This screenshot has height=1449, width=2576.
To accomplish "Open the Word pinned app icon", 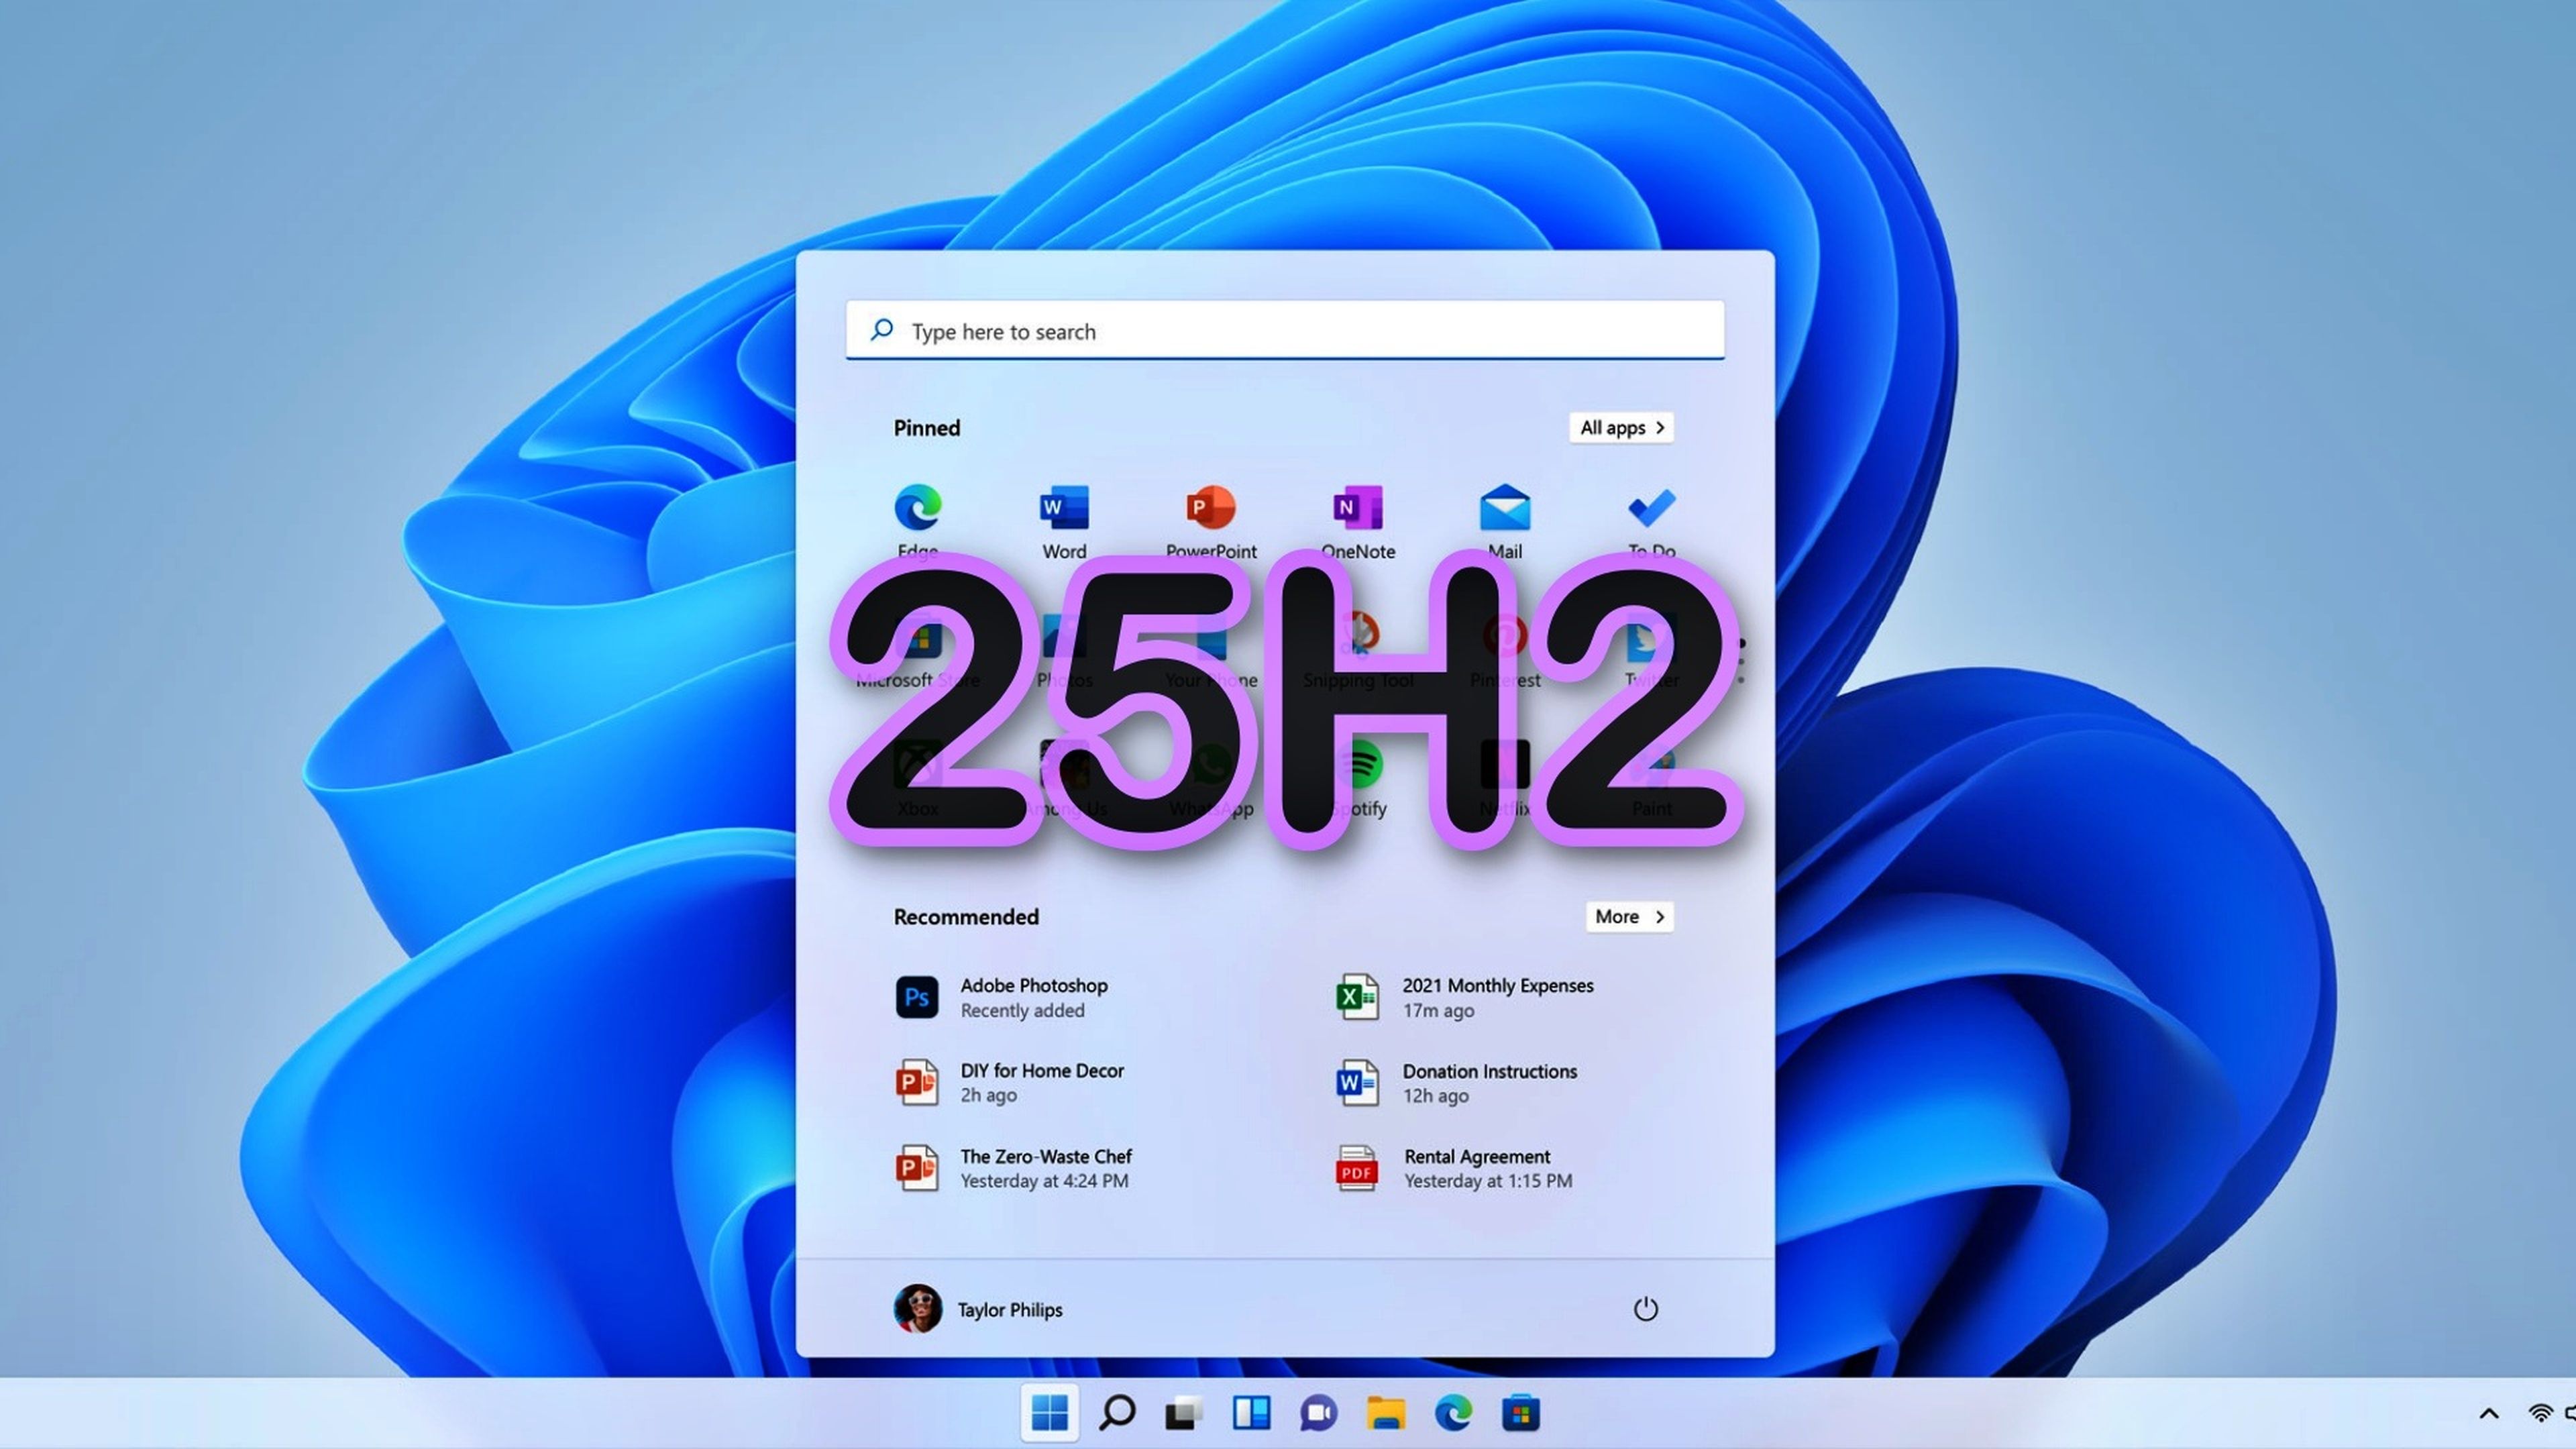I will 1063,508.
